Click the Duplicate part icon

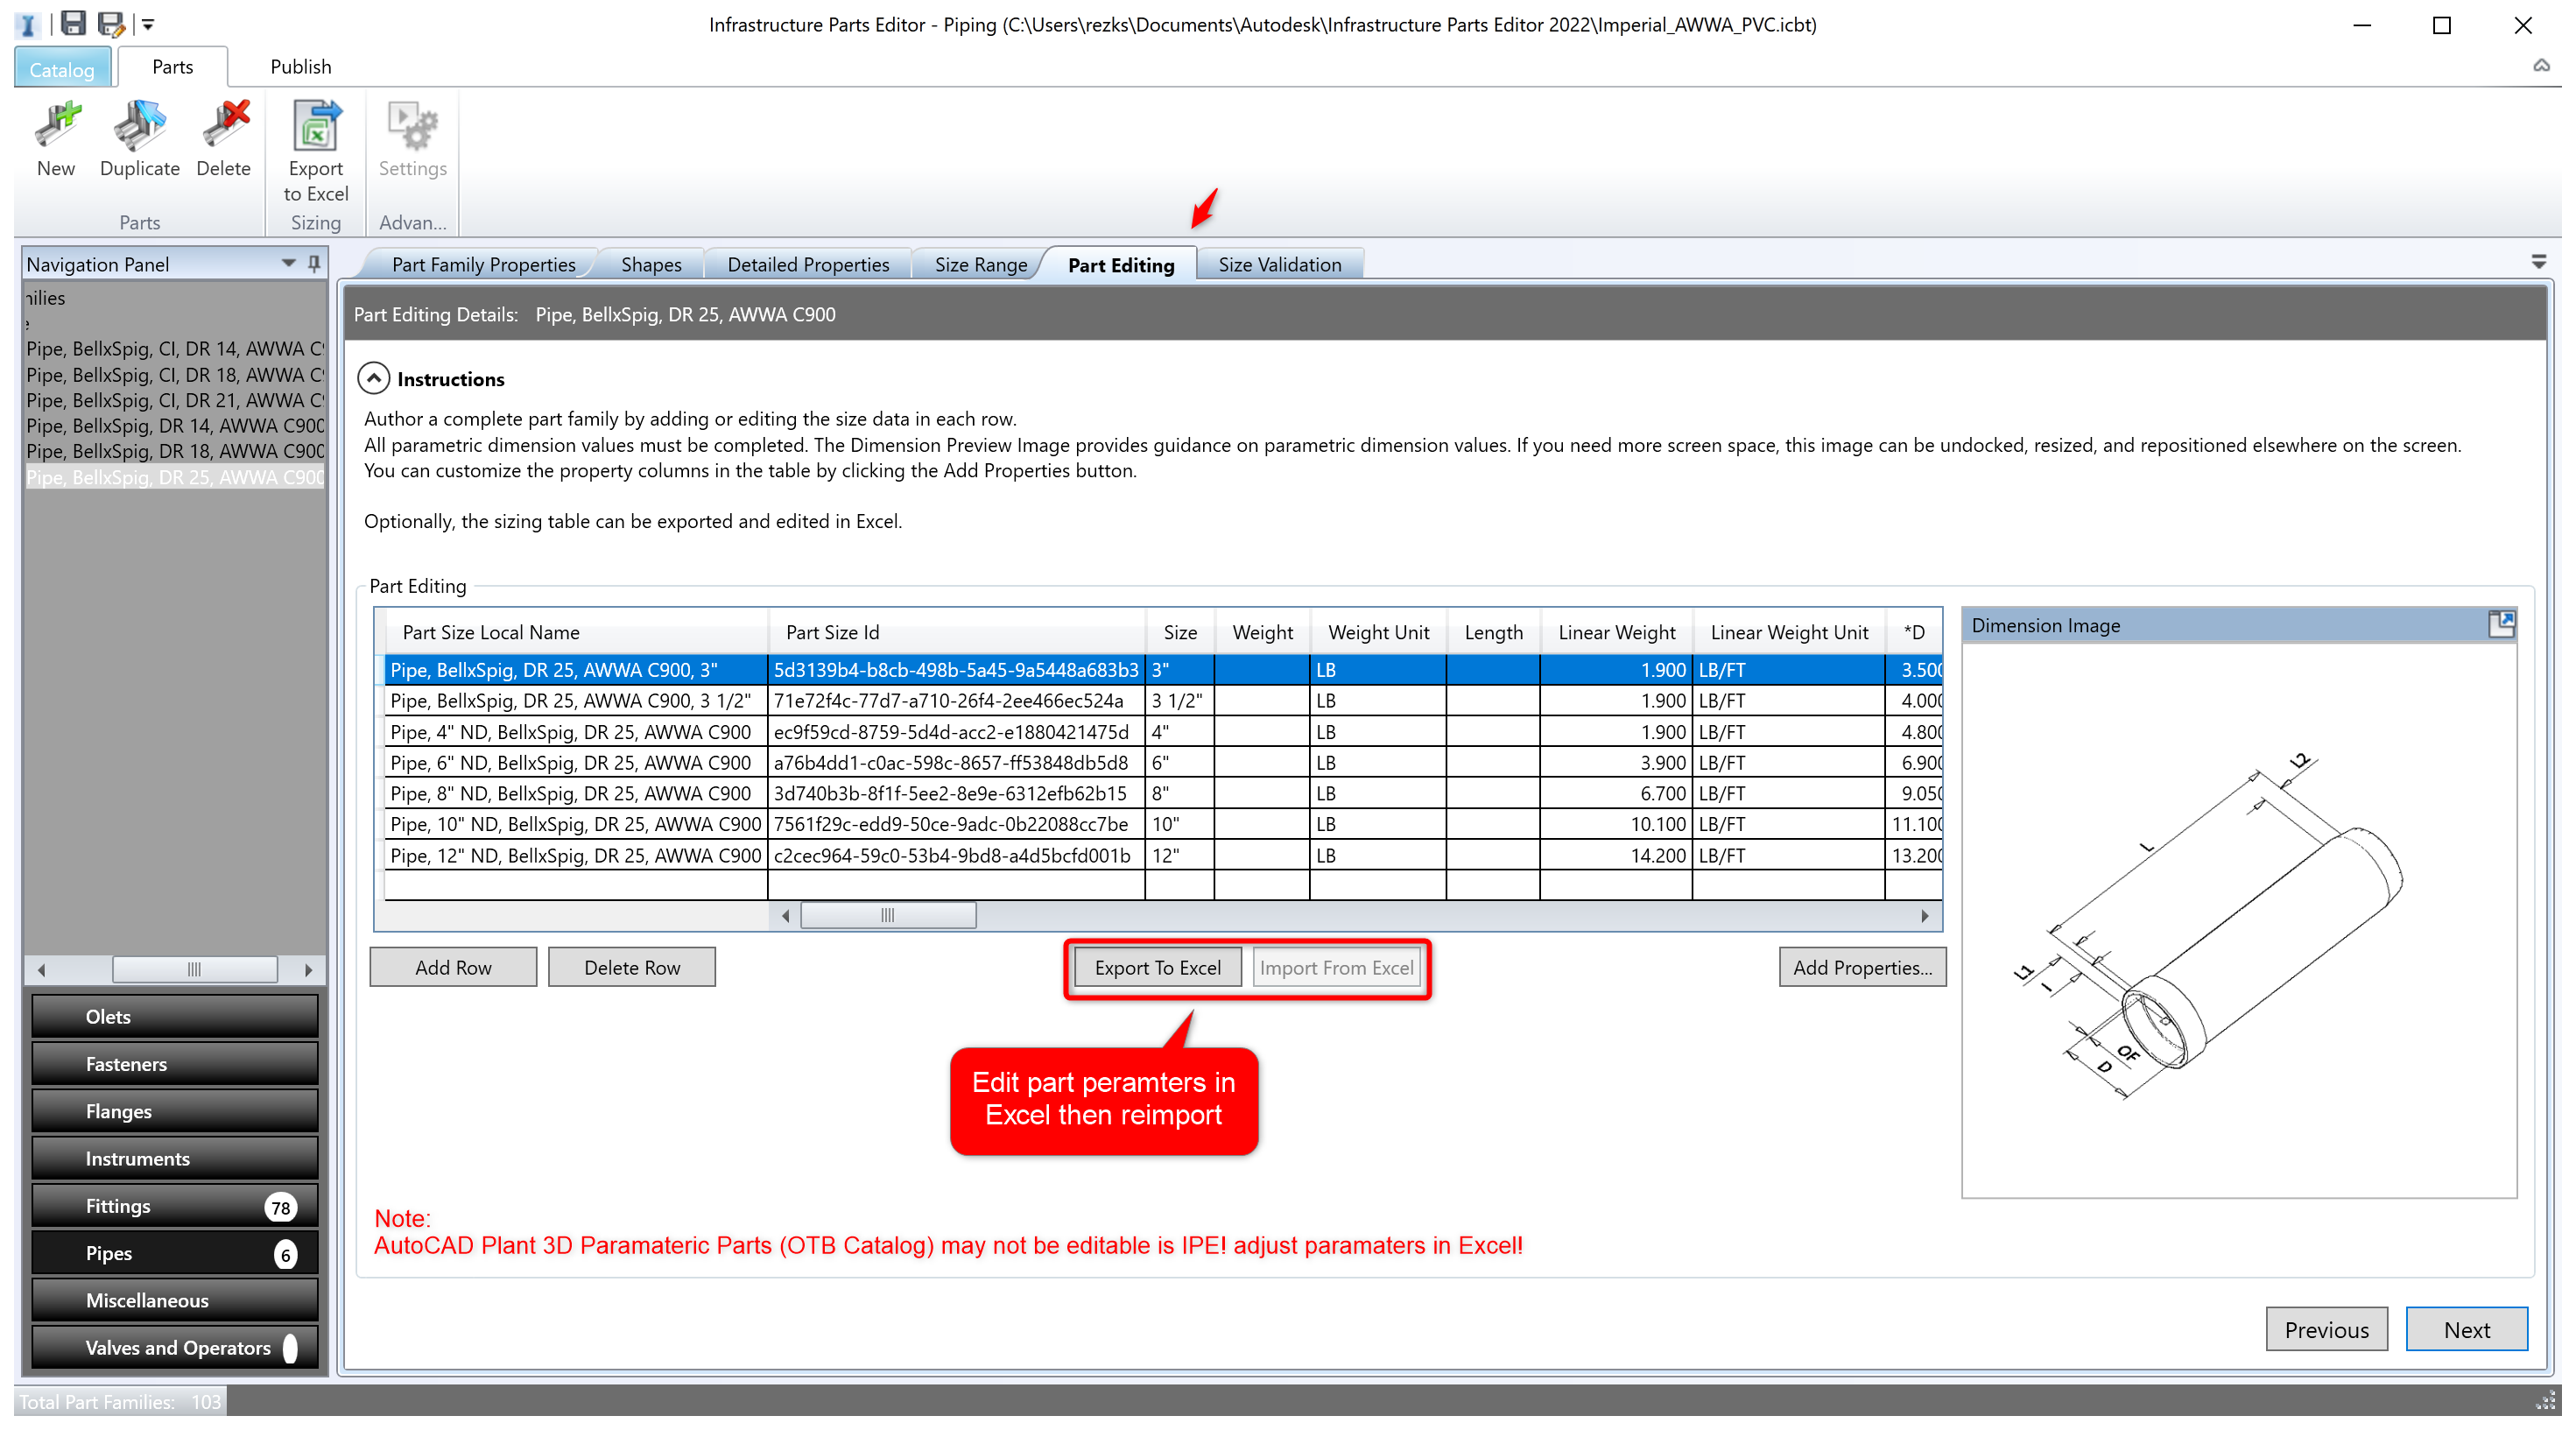139,129
